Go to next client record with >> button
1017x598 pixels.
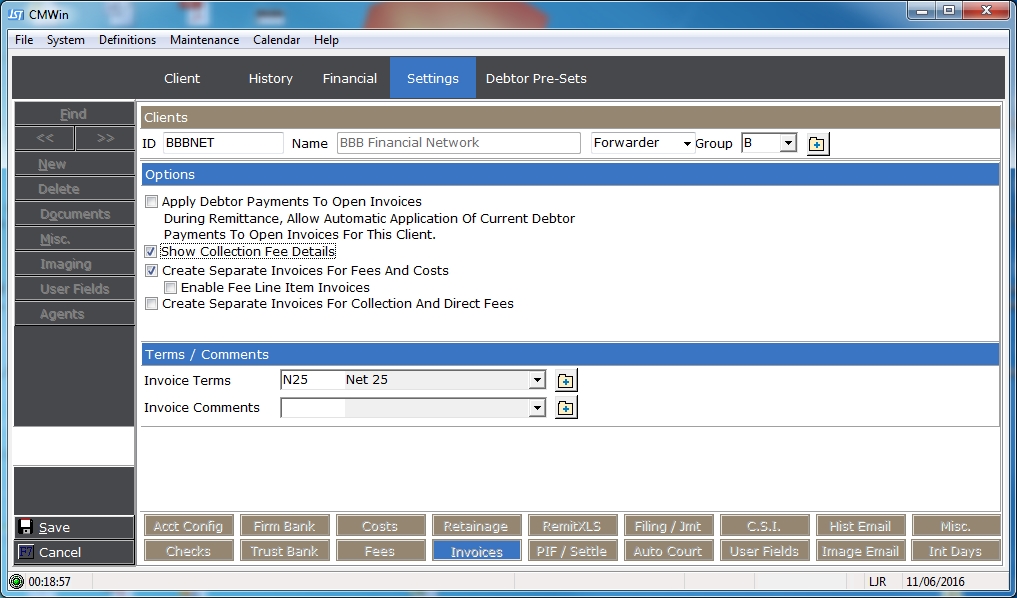(x=105, y=139)
